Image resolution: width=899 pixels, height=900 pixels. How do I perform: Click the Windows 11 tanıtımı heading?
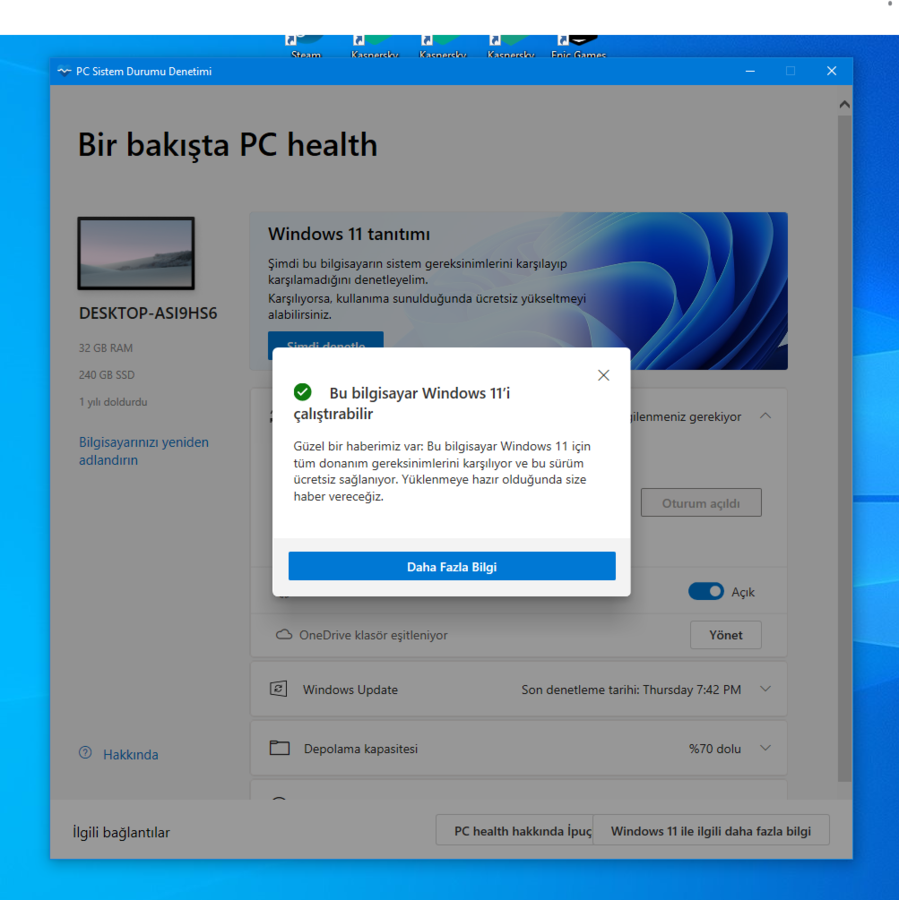point(349,234)
